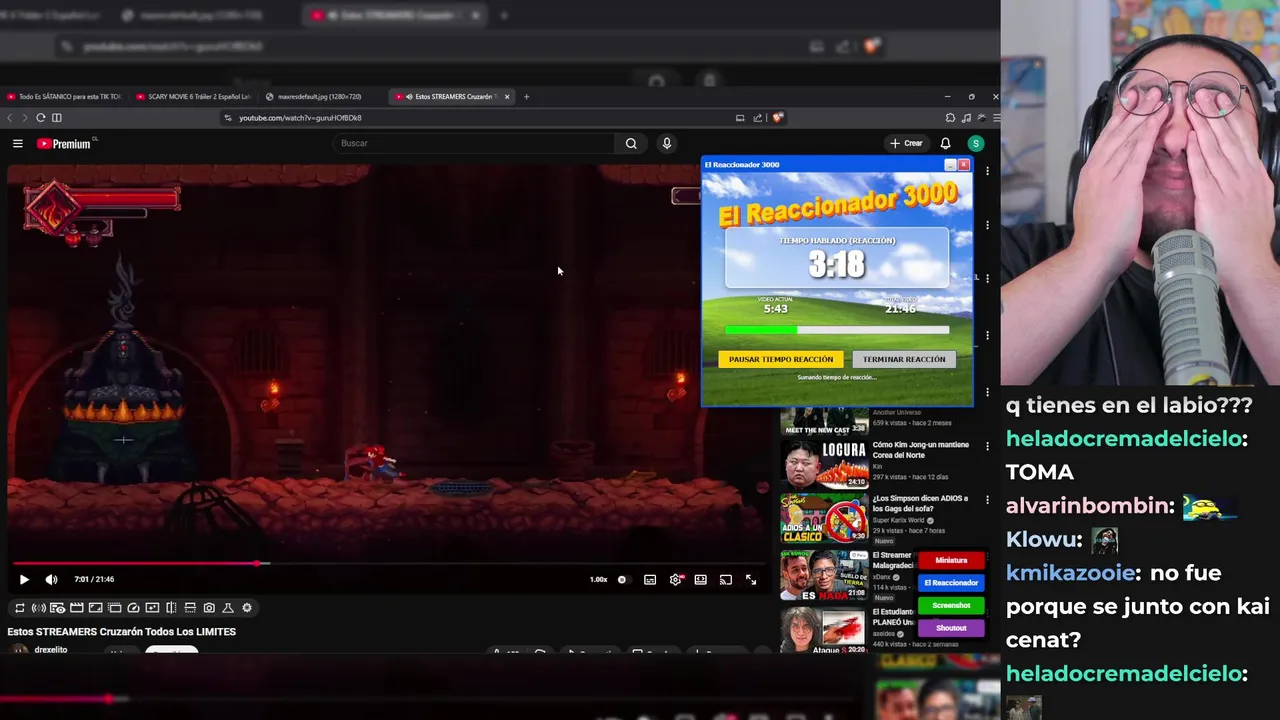
Task: Mute the video volume
Action: pos(51,579)
